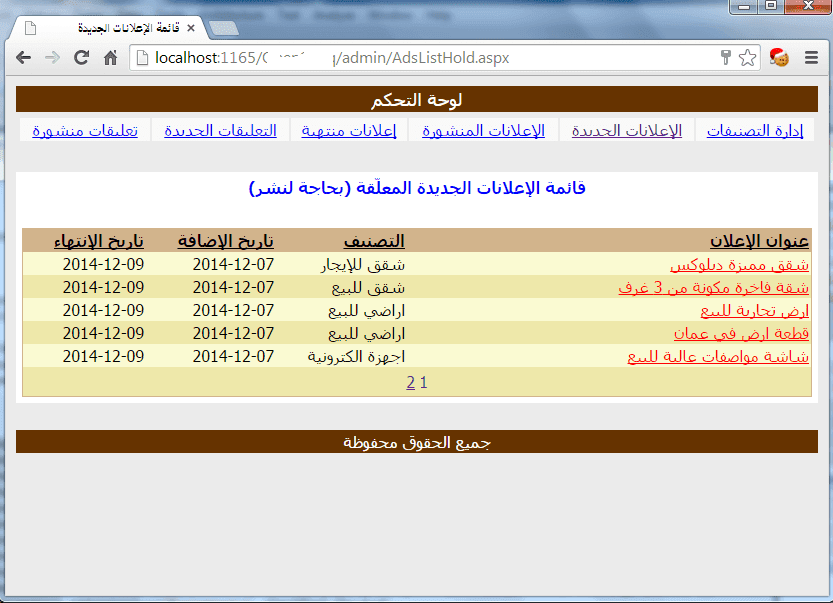Open إدارة التصنيفات menu link
This screenshot has width=833, height=603.
click(x=754, y=131)
